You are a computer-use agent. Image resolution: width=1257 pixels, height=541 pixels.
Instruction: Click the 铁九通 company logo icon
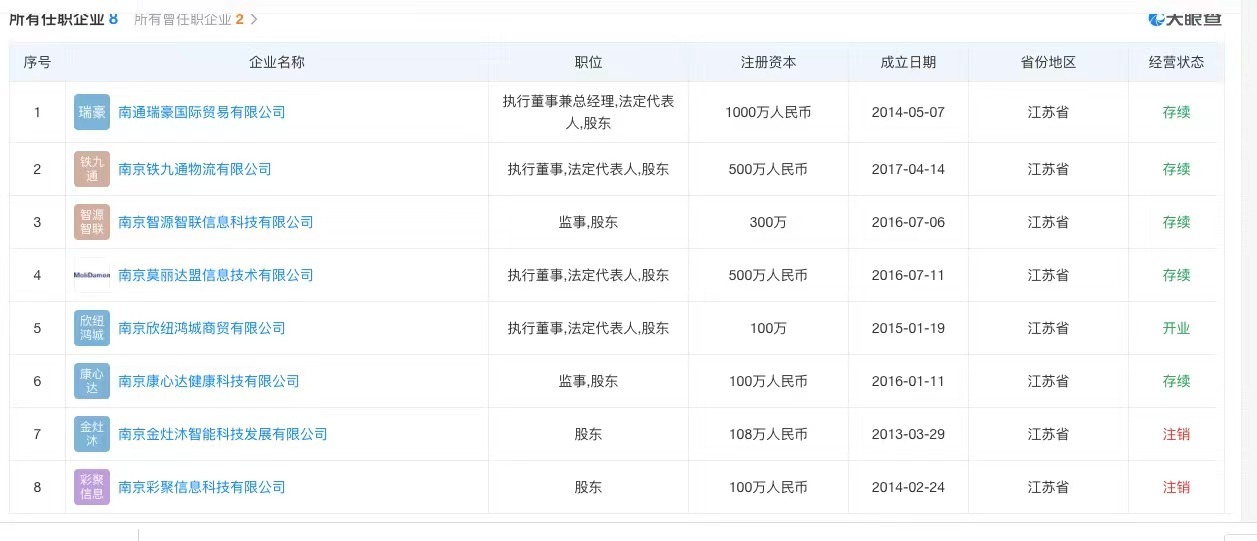point(92,169)
